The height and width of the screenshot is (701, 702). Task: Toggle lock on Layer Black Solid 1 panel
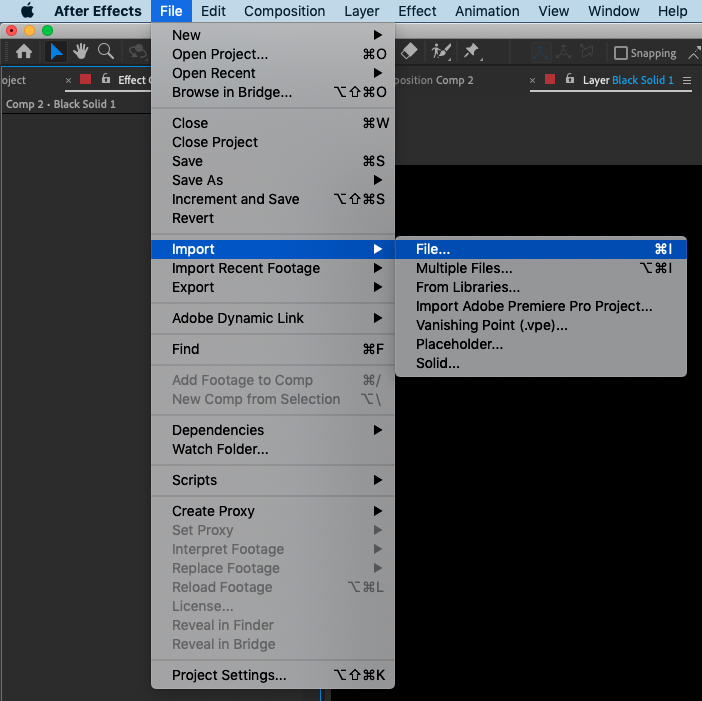click(x=569, y=79)
